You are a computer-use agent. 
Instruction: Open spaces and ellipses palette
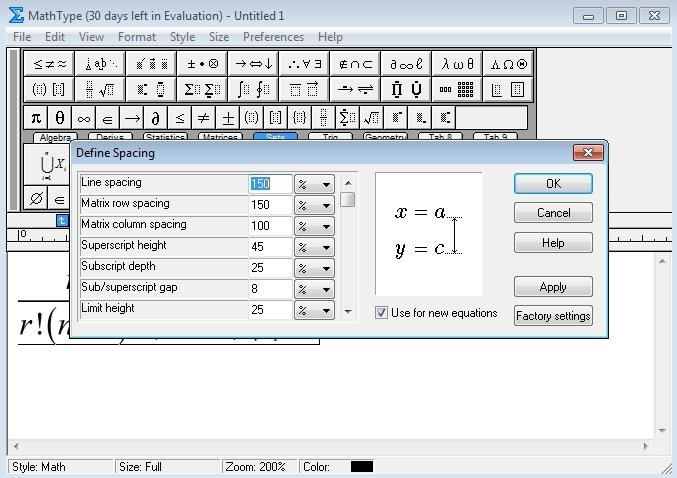click(x=100, y=64)
